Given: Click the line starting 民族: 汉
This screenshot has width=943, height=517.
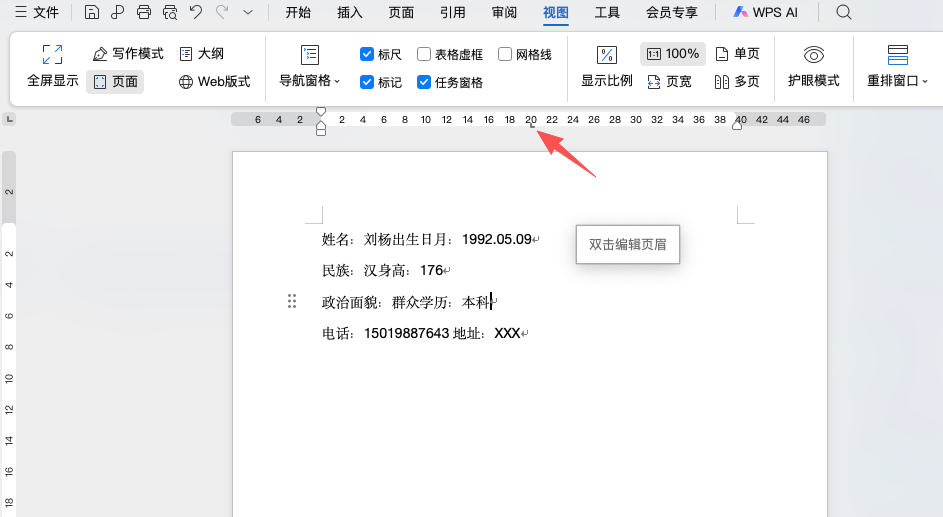Looking at the screenshot, I should [386, 271].
